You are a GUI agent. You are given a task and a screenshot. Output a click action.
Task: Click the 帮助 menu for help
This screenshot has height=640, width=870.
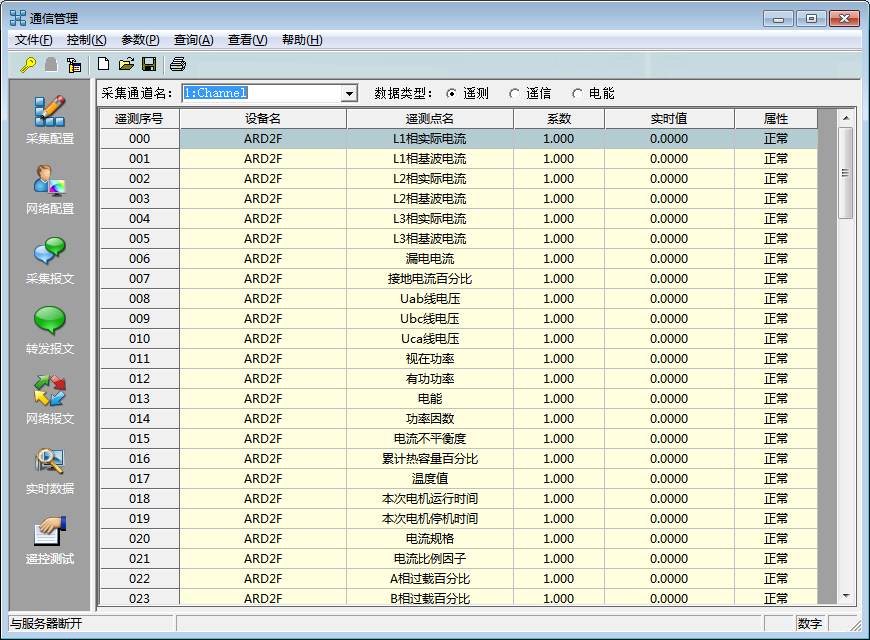(x=298, y=40)
